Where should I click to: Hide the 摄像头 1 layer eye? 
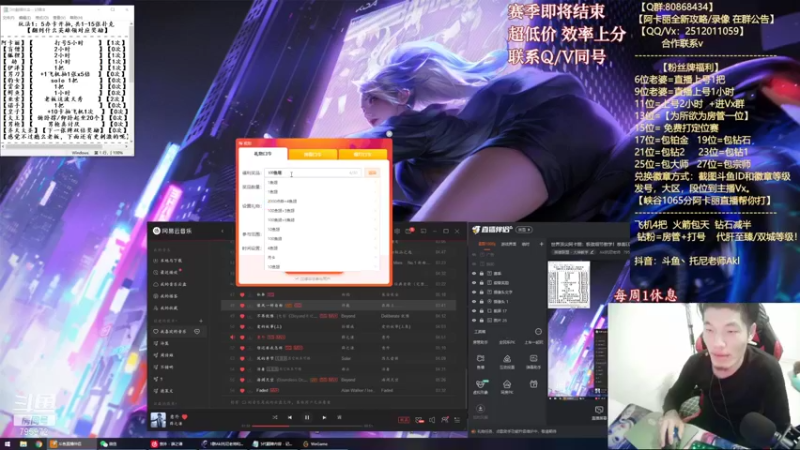pyautogui.click(x=474, y=302)
